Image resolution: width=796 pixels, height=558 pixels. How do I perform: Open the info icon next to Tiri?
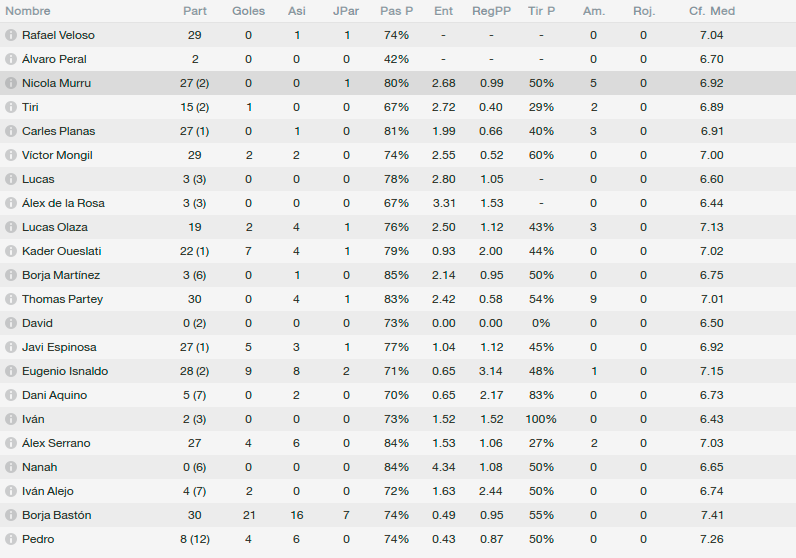pyautogui.click(x=11, y=107)
